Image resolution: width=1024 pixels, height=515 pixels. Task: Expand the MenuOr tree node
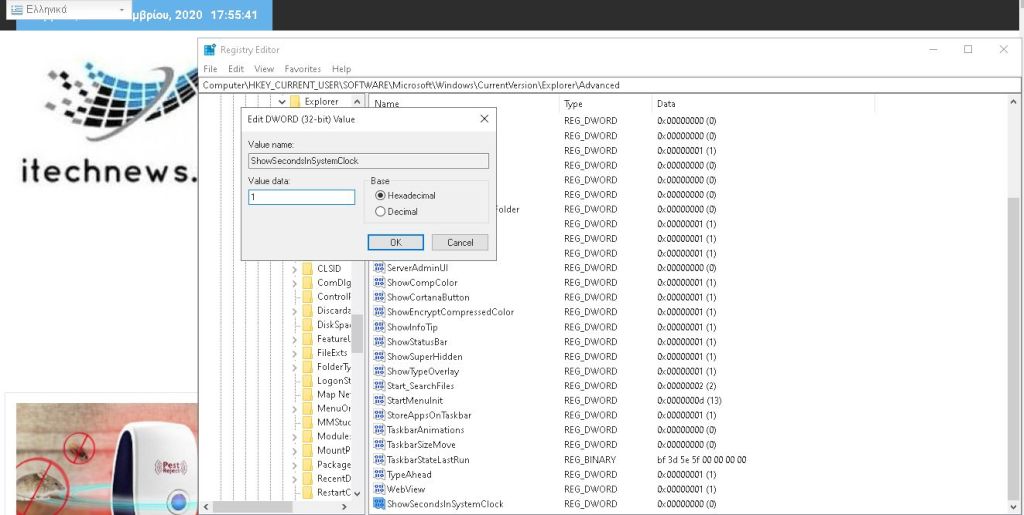[295, 409]
